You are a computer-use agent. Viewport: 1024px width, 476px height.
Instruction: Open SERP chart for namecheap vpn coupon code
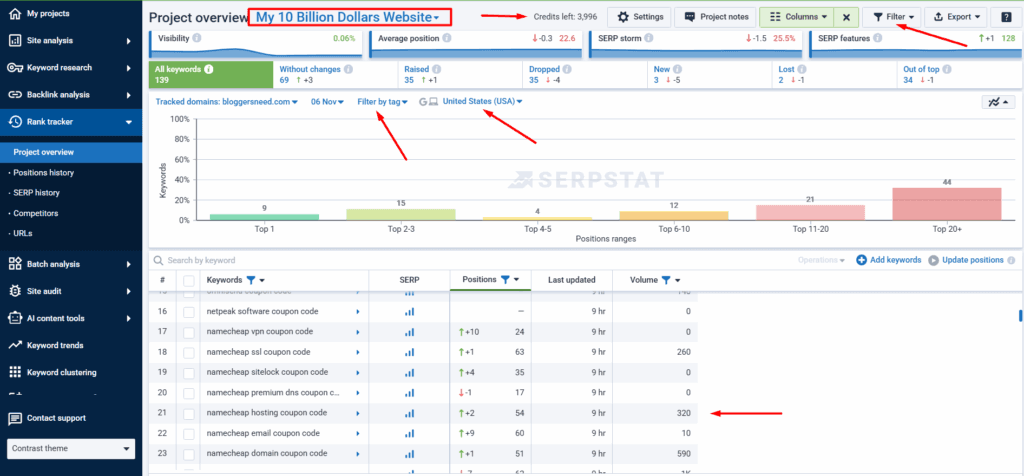point(409,332)
